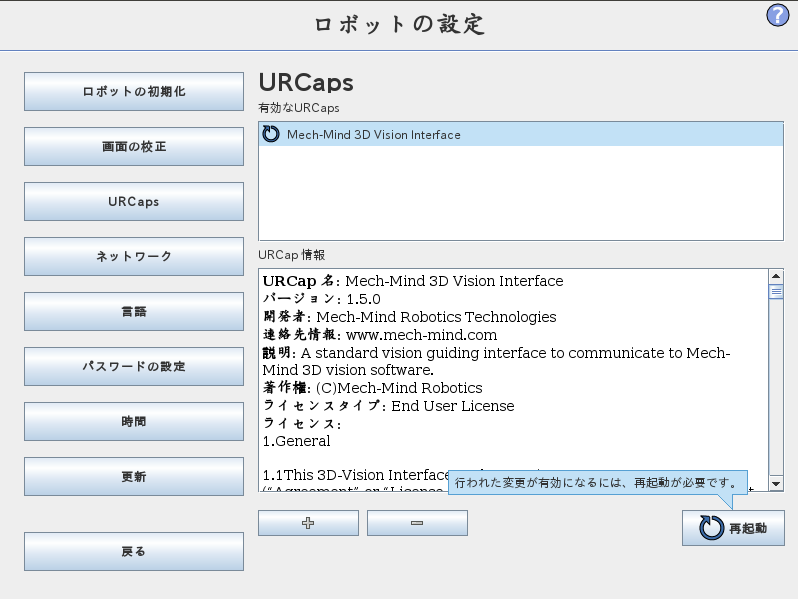This screenshot has width=800, height=601.
Task: Open 言語 language settings
Action: click(x=134, y=311)
